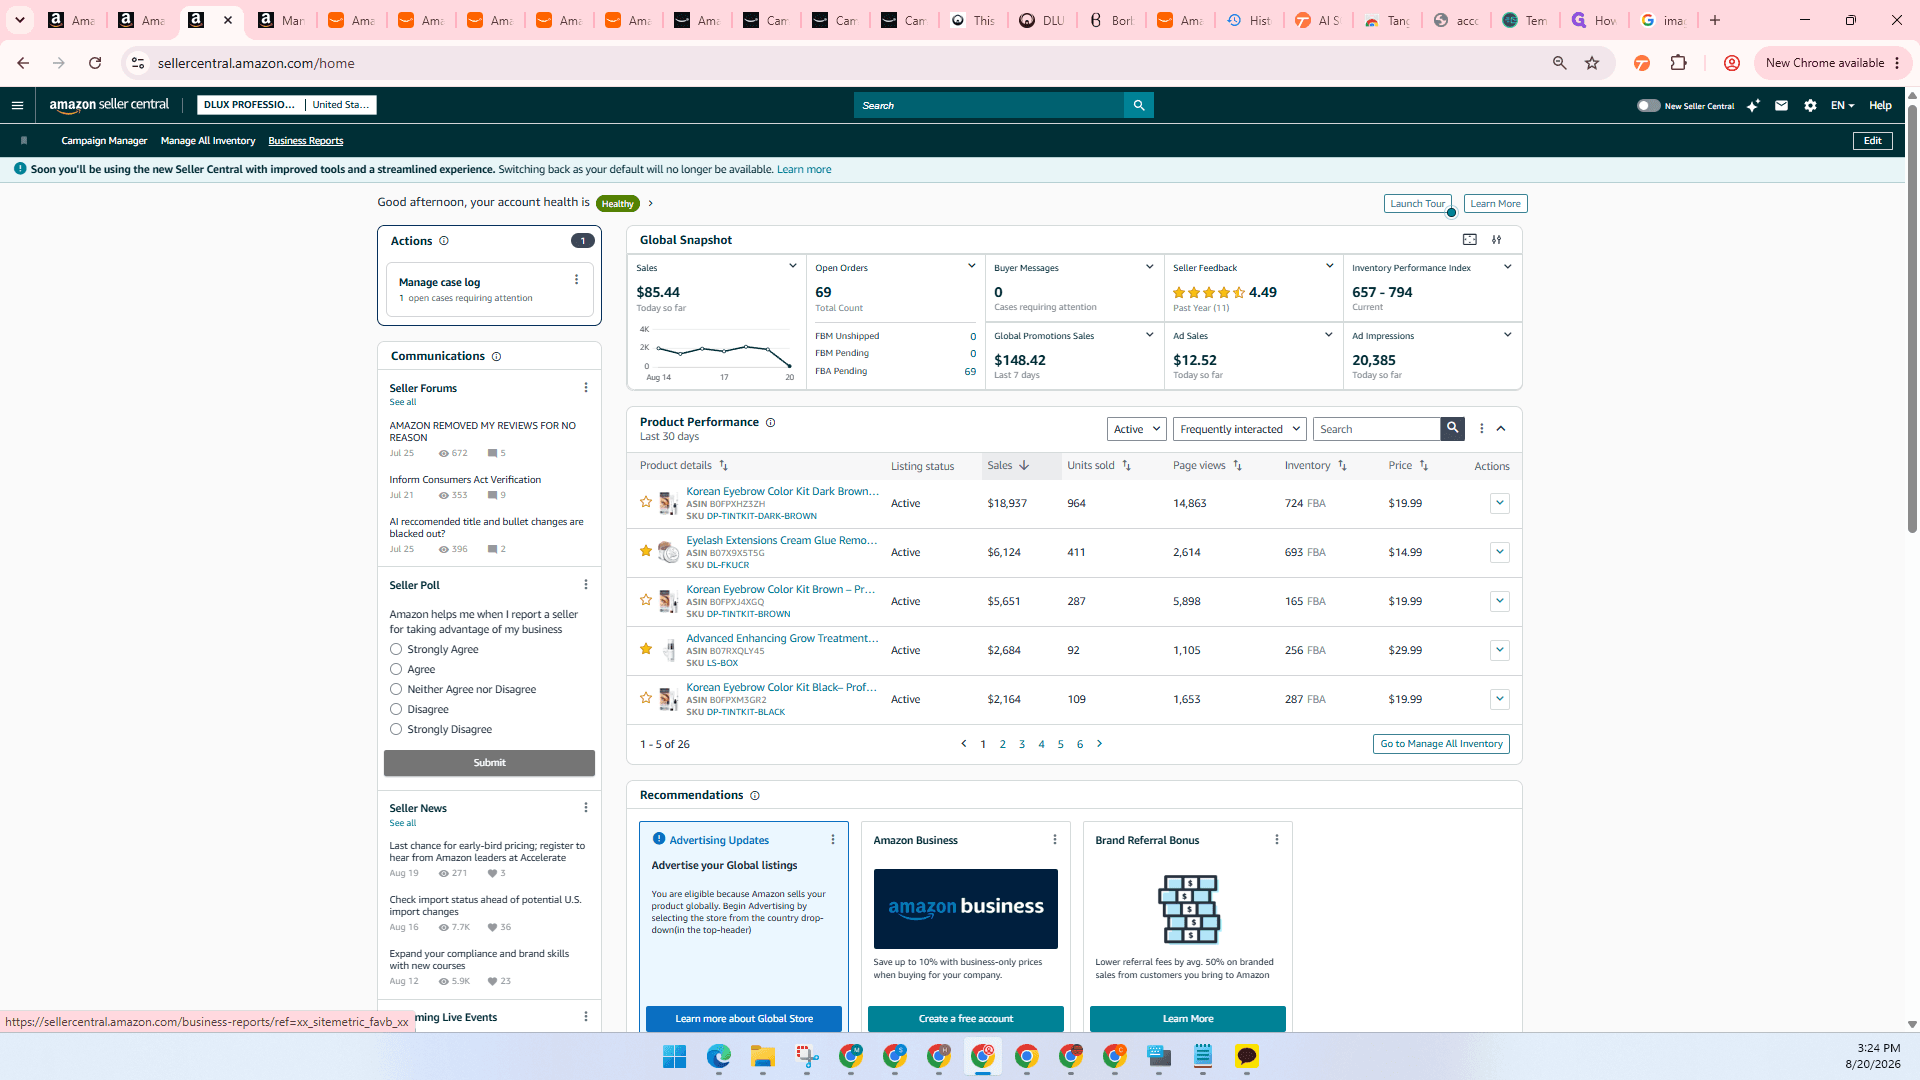This screenshot has height=1080, width=1920.
Task: Click the Launch Tour button
Action: pyautogui.click(x=1417, y=204)
